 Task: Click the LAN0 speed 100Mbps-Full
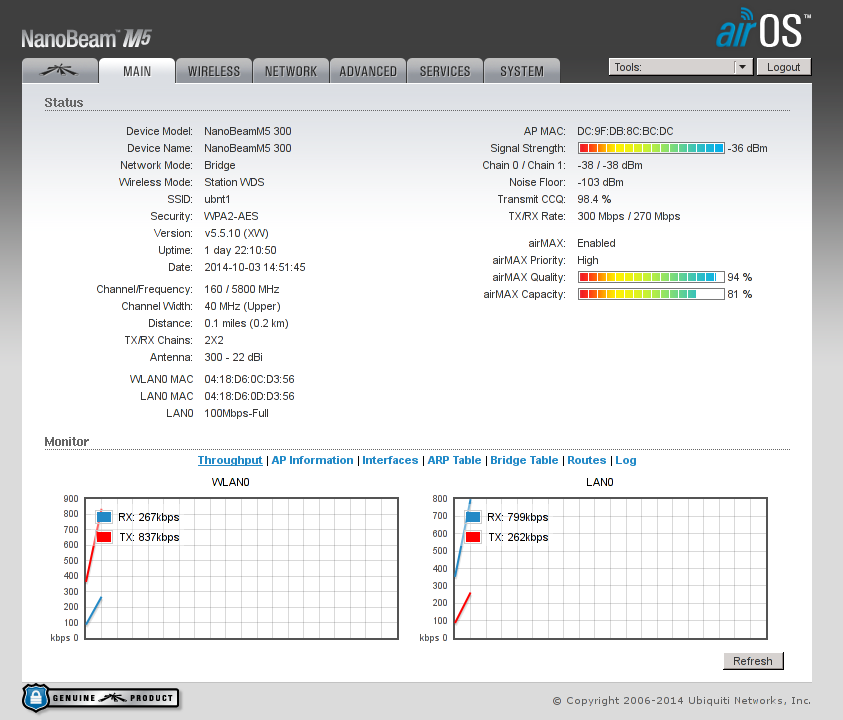coord(237,414)
